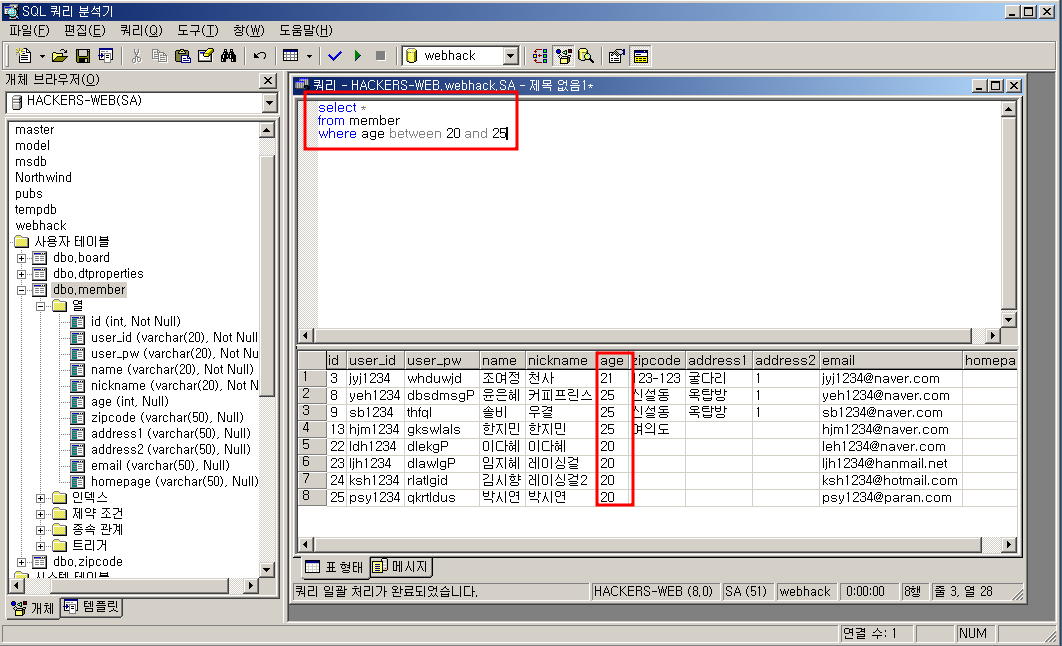1062x646 pixels.
Task: Toggle the Object Browser toolbar icon
Action: [x=563, y=56]
